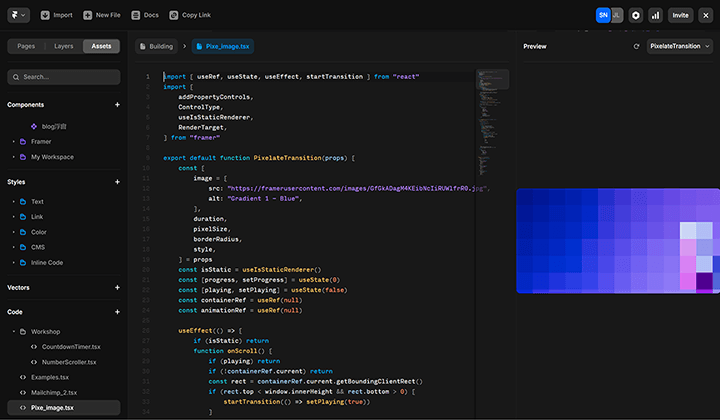Screen dimensions: 720x420
Task: Add a new style with plus
Action: click(x=117, y=182)
